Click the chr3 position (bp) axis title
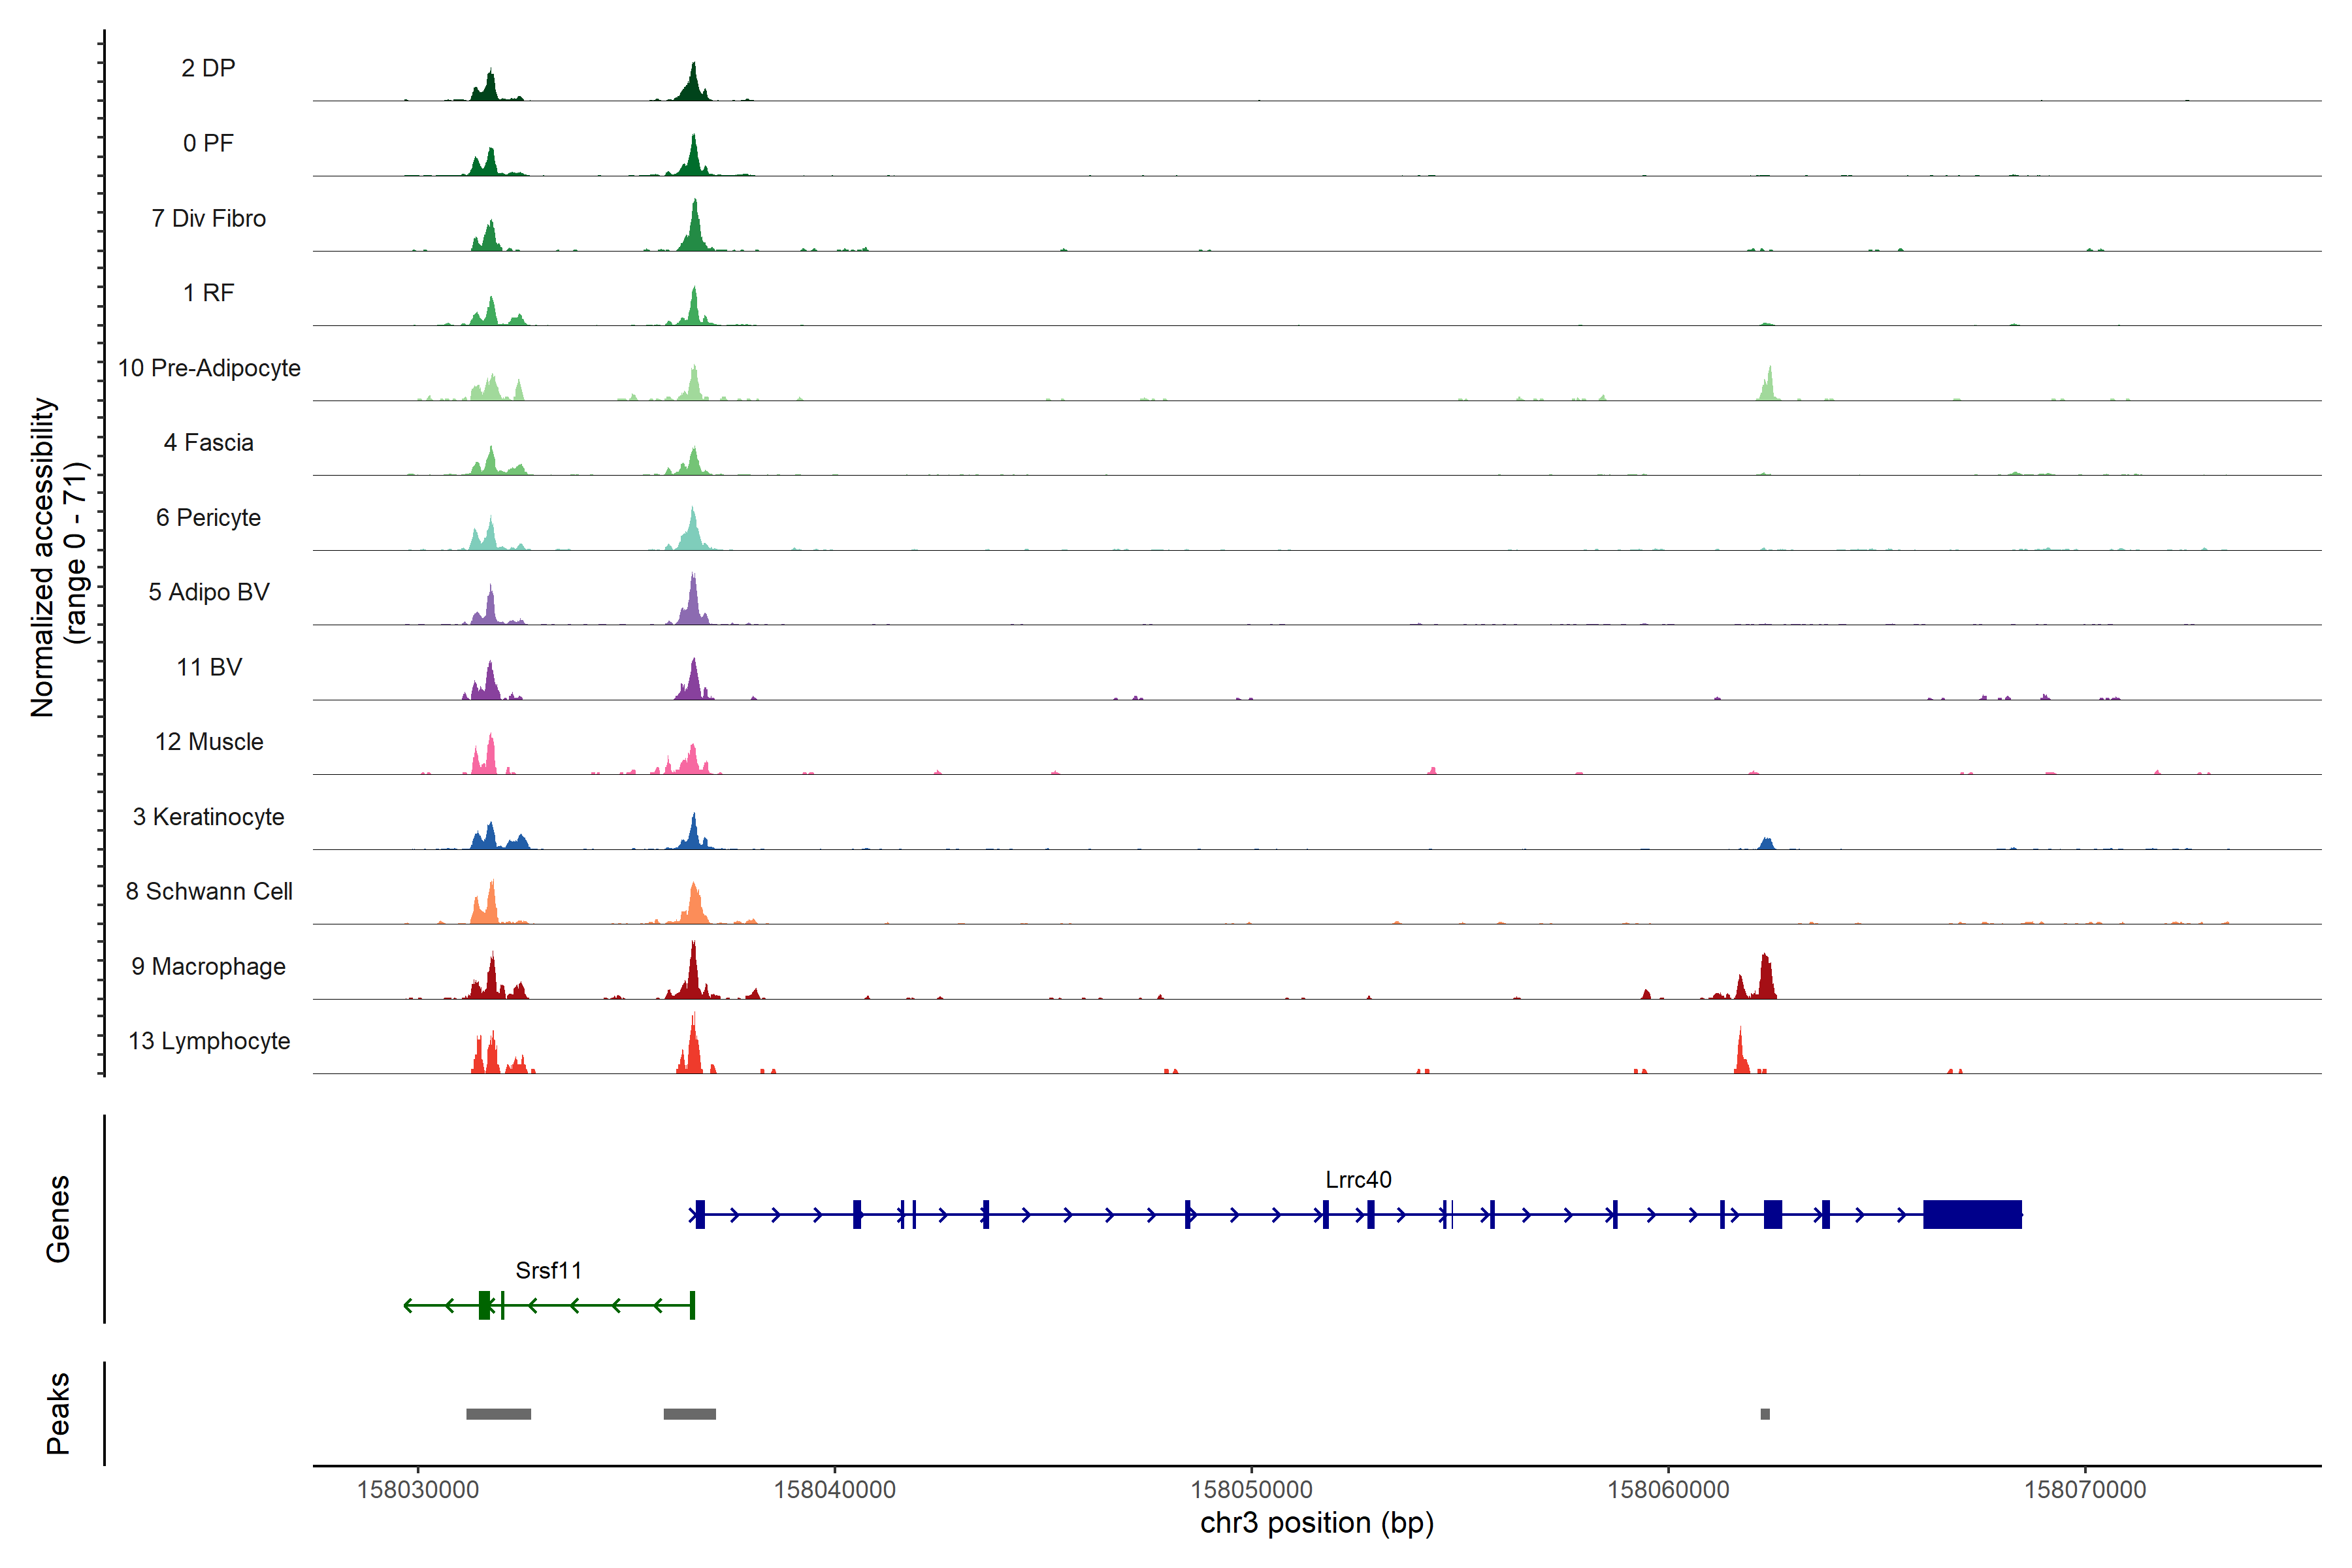This screenshot has width=2352, height=1568. (x=1316, y=1523)
